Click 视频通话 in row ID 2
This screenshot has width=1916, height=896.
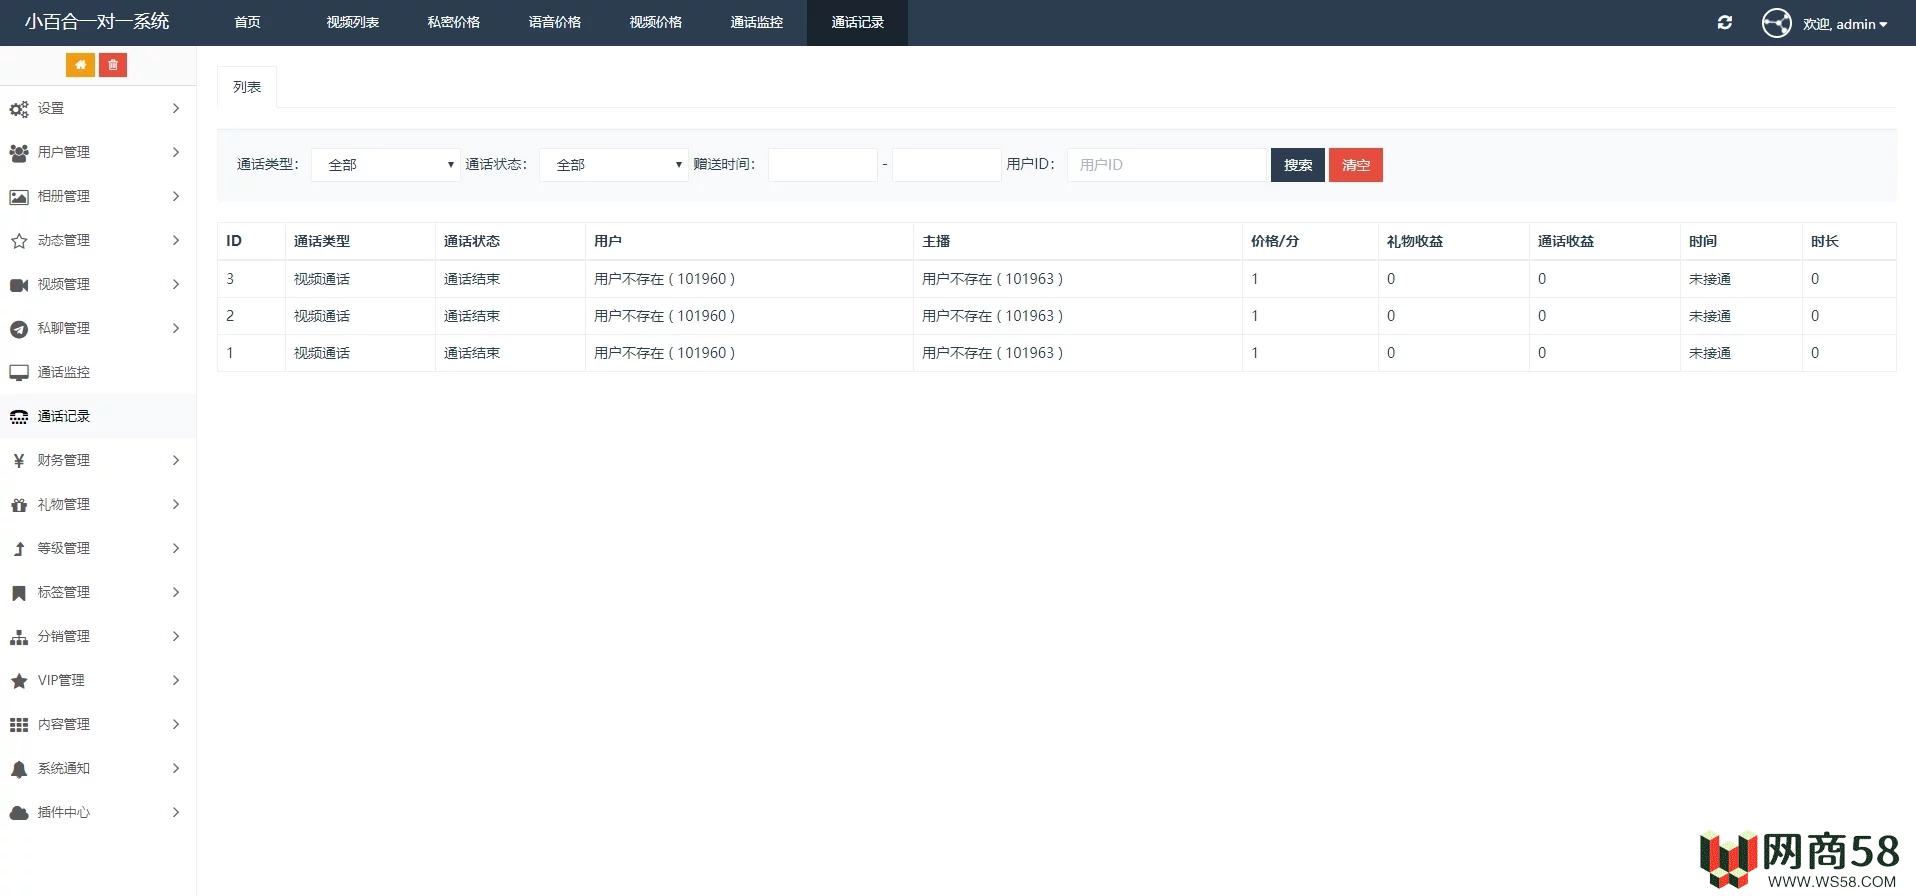point(322,316)
